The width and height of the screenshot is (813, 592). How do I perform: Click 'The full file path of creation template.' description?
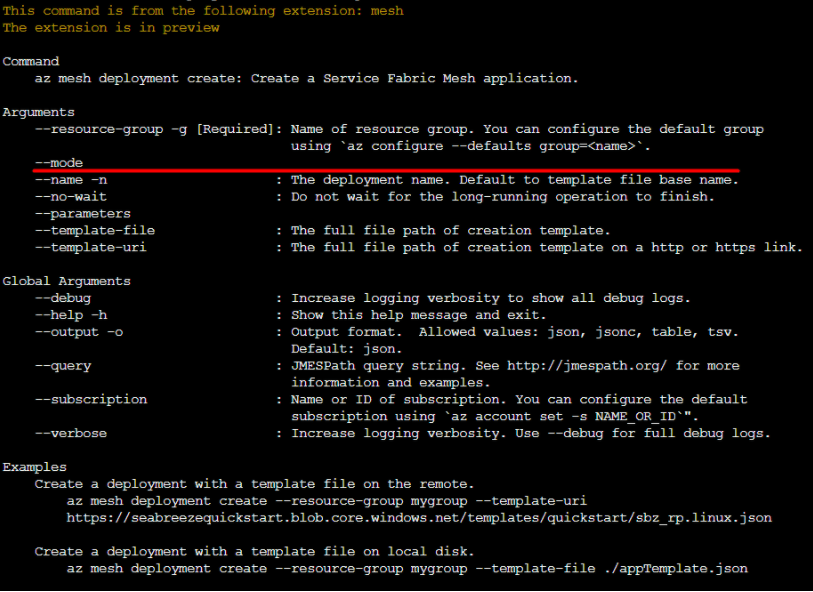pos(451,231)
